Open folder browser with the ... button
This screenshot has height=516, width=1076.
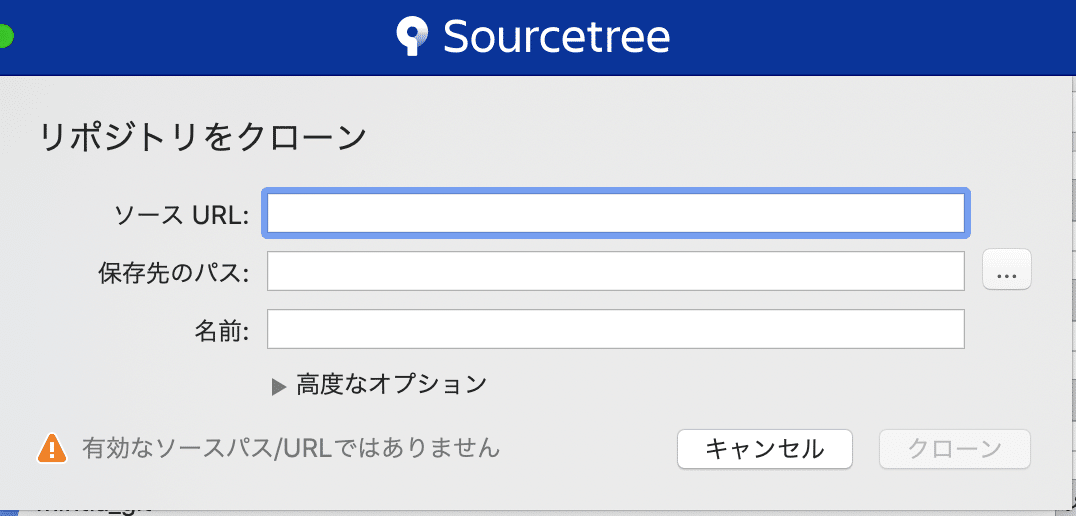click(x=1007, y=270)
